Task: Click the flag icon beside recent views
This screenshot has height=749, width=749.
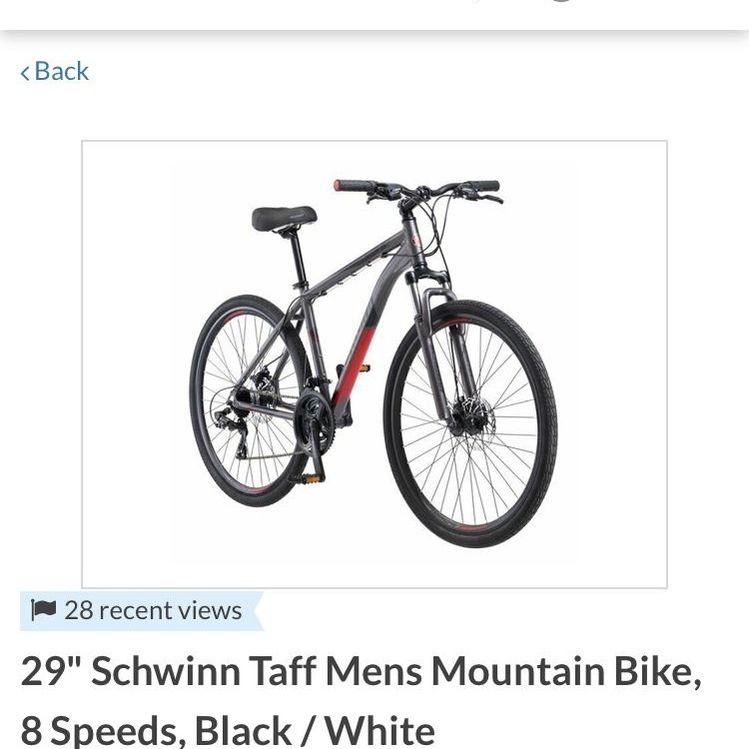Action: click(43, 610)
